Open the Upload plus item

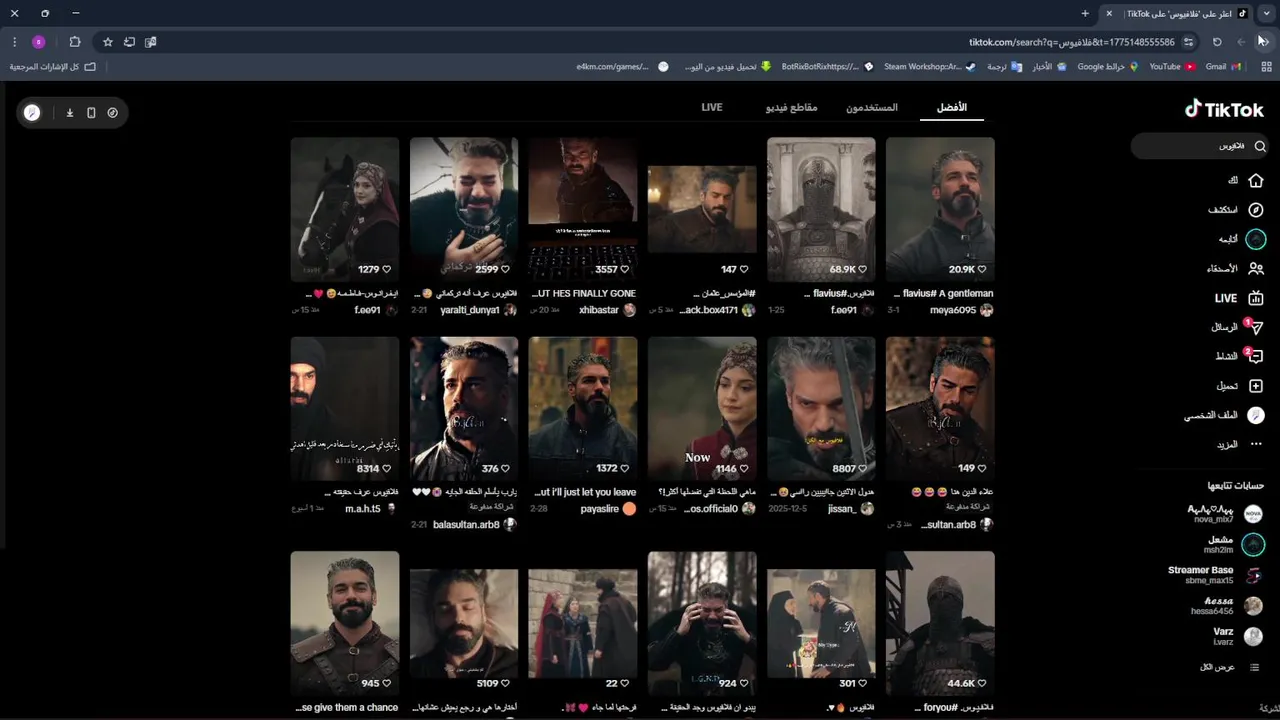click(1240, 386)
